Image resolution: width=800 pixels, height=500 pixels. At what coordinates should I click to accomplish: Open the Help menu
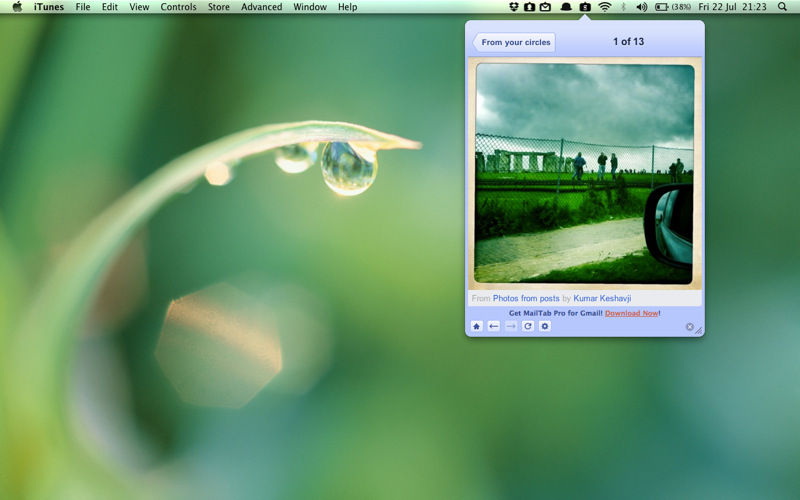coord(347,7)
